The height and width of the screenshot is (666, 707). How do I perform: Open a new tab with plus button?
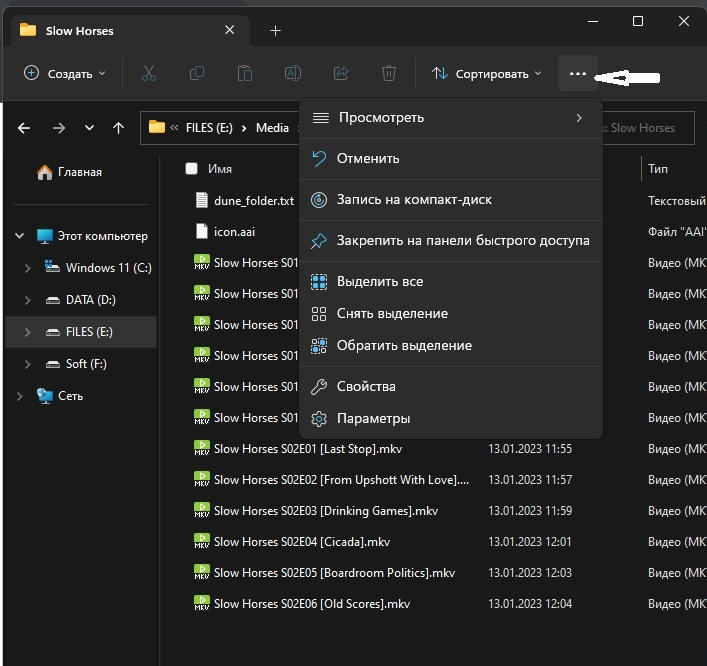(276, 30)
